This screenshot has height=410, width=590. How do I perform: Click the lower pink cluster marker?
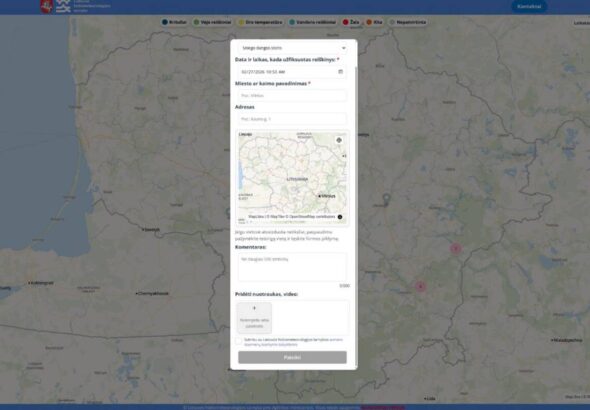point(421,287)
